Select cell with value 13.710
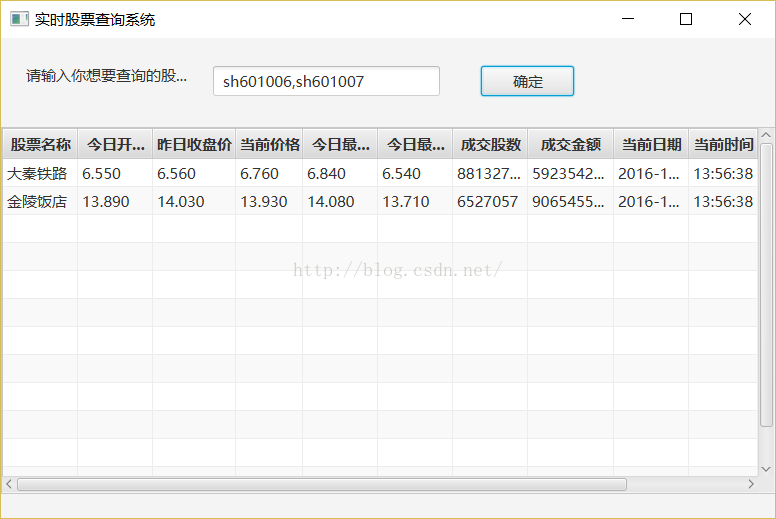 point(415,201)
